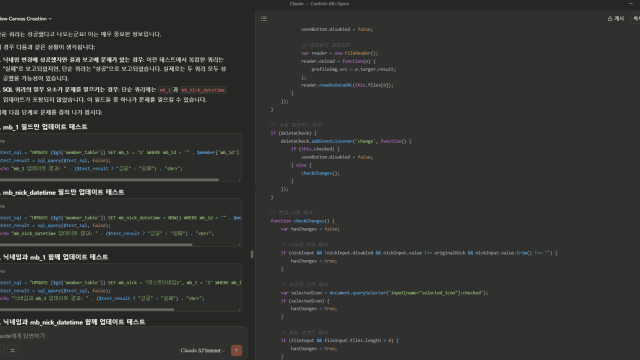The image size is (640, 360).
Task: Open the artifact list icon above code
Action: pyautogui.click(x=264, y=18)
